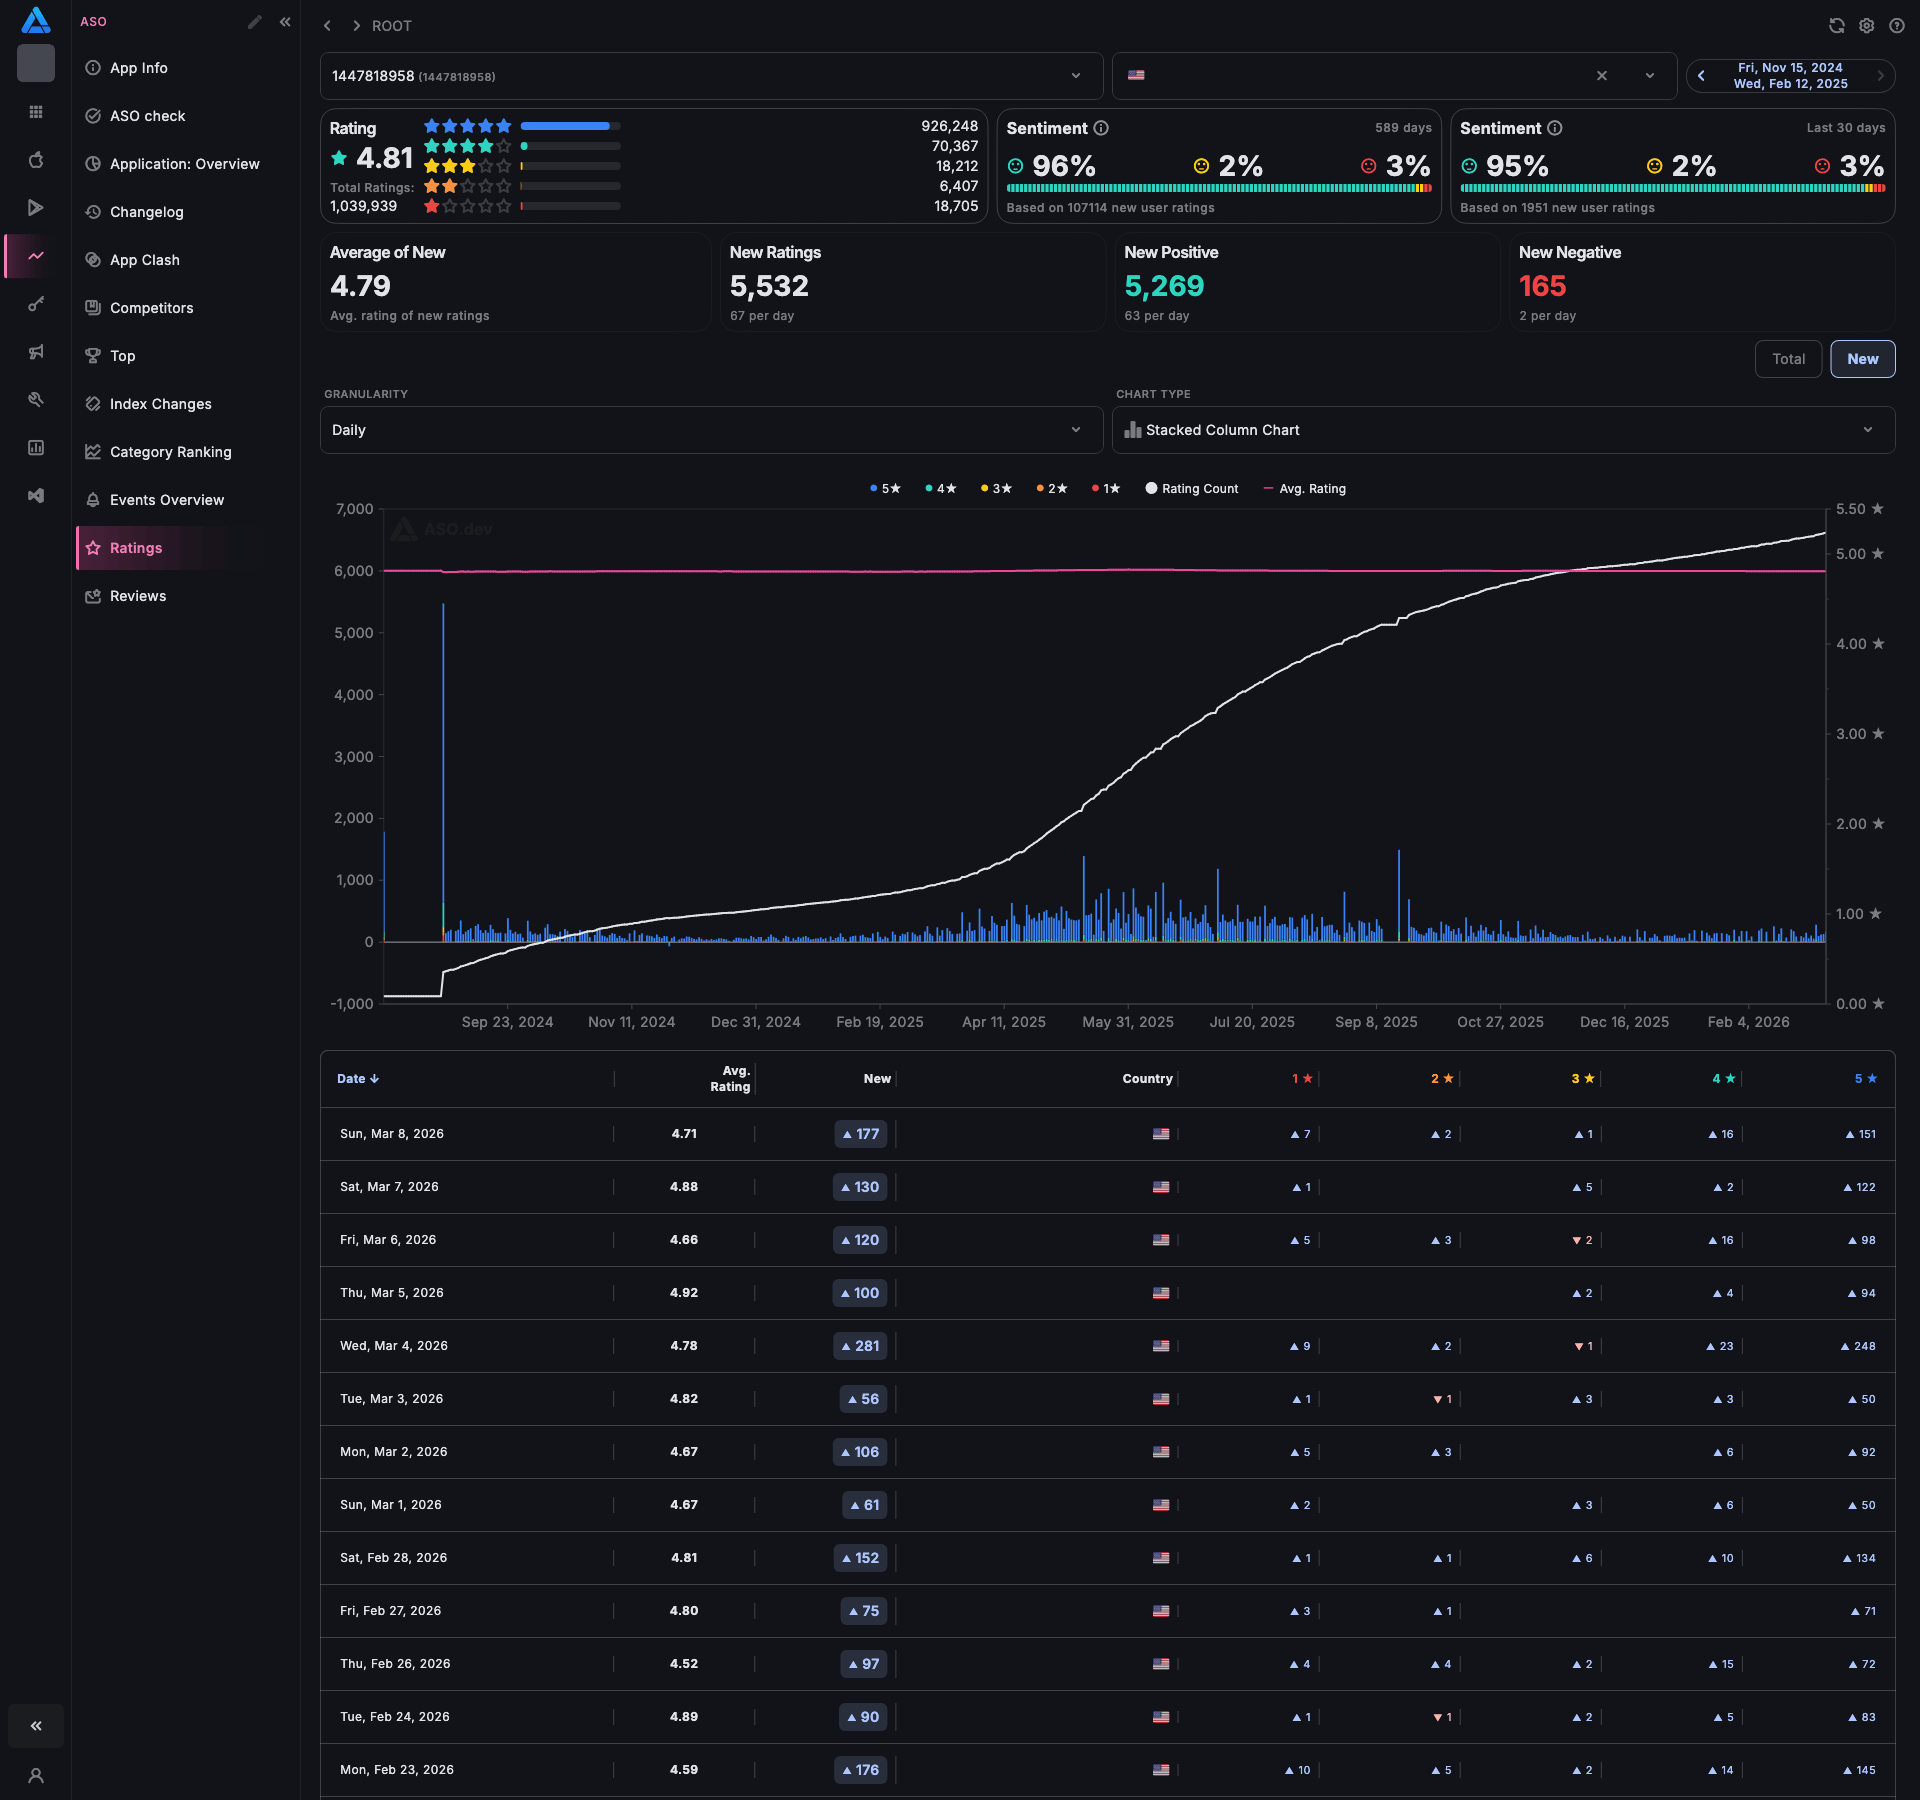Viewport: 1920px width, 1800px height.
Task: Click the refresh icon in the top right
Action: click(x=1837, y=26)
